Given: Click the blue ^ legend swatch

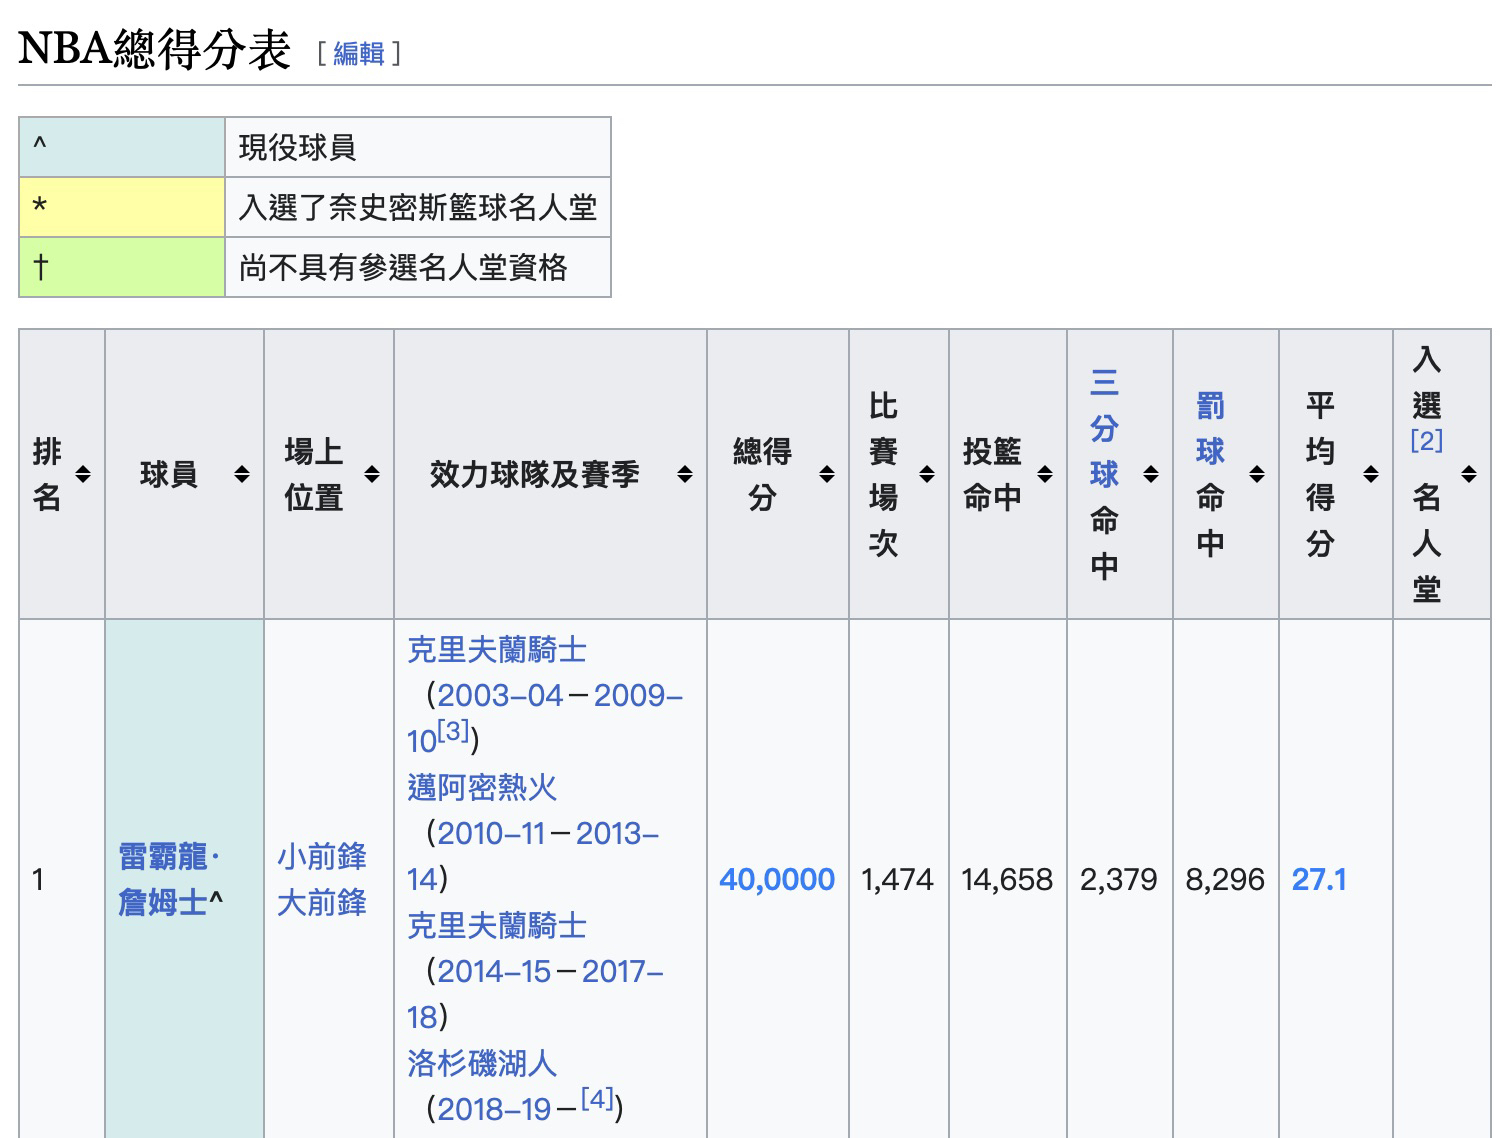Looking at the screenshot, I should coord(122,148).
